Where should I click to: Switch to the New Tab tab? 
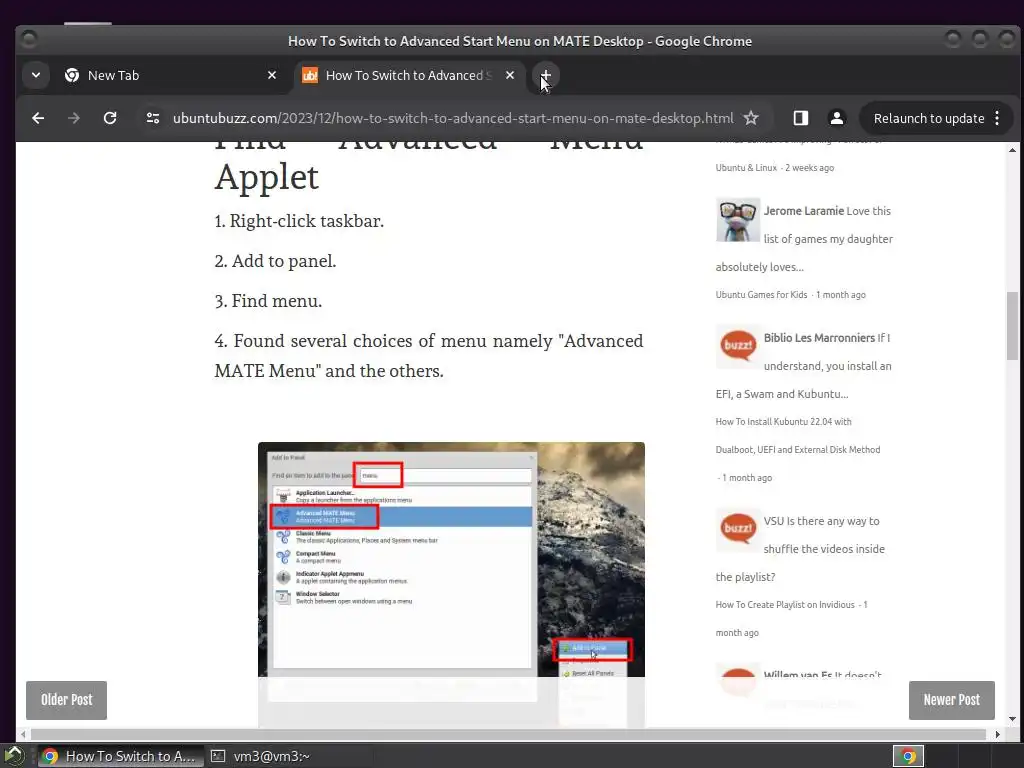170,76
